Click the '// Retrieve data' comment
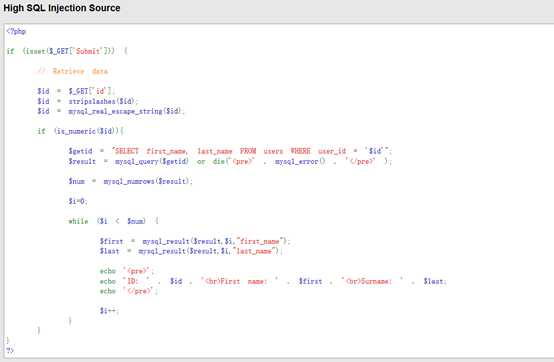 coord(72,71)
